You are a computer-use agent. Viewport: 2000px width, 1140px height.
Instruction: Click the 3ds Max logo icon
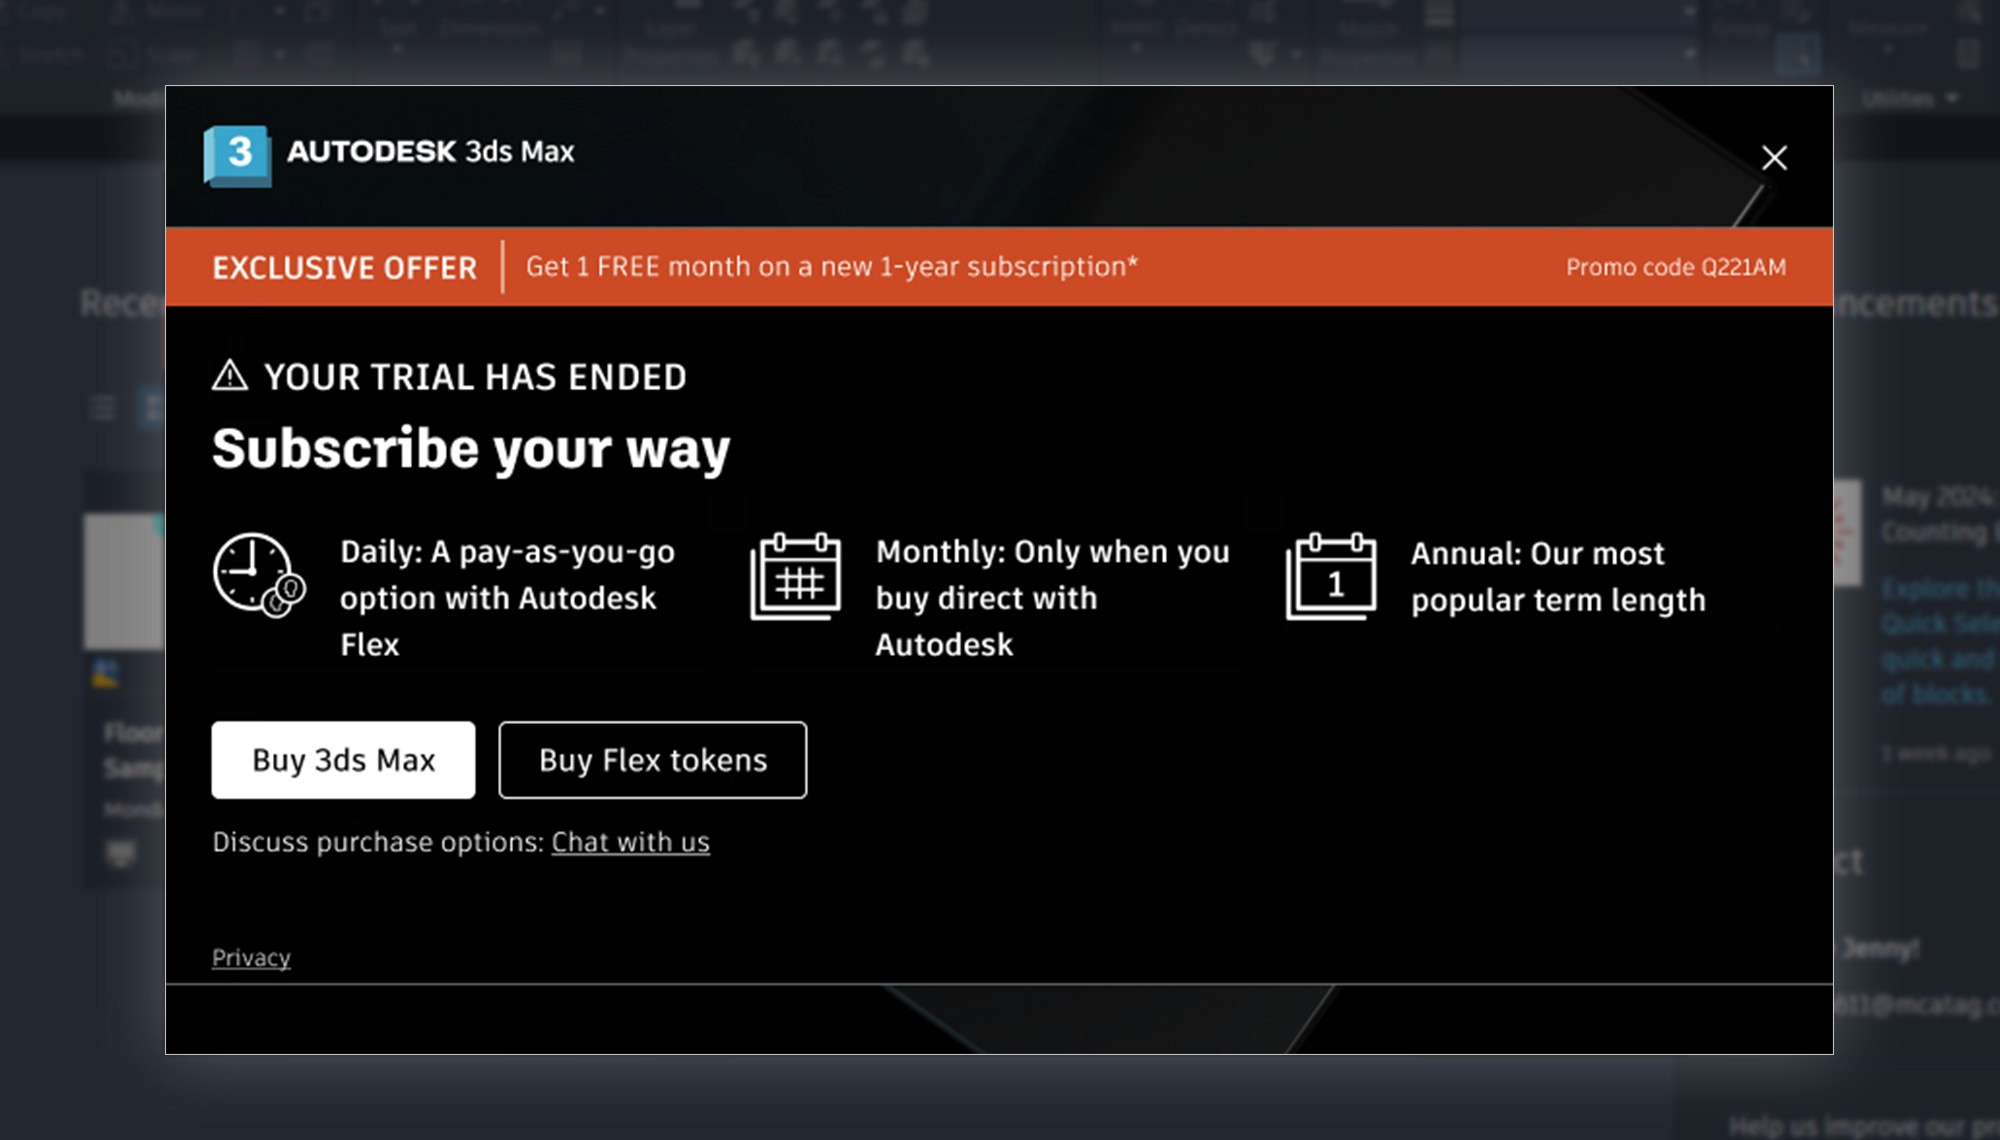(237, 155)
